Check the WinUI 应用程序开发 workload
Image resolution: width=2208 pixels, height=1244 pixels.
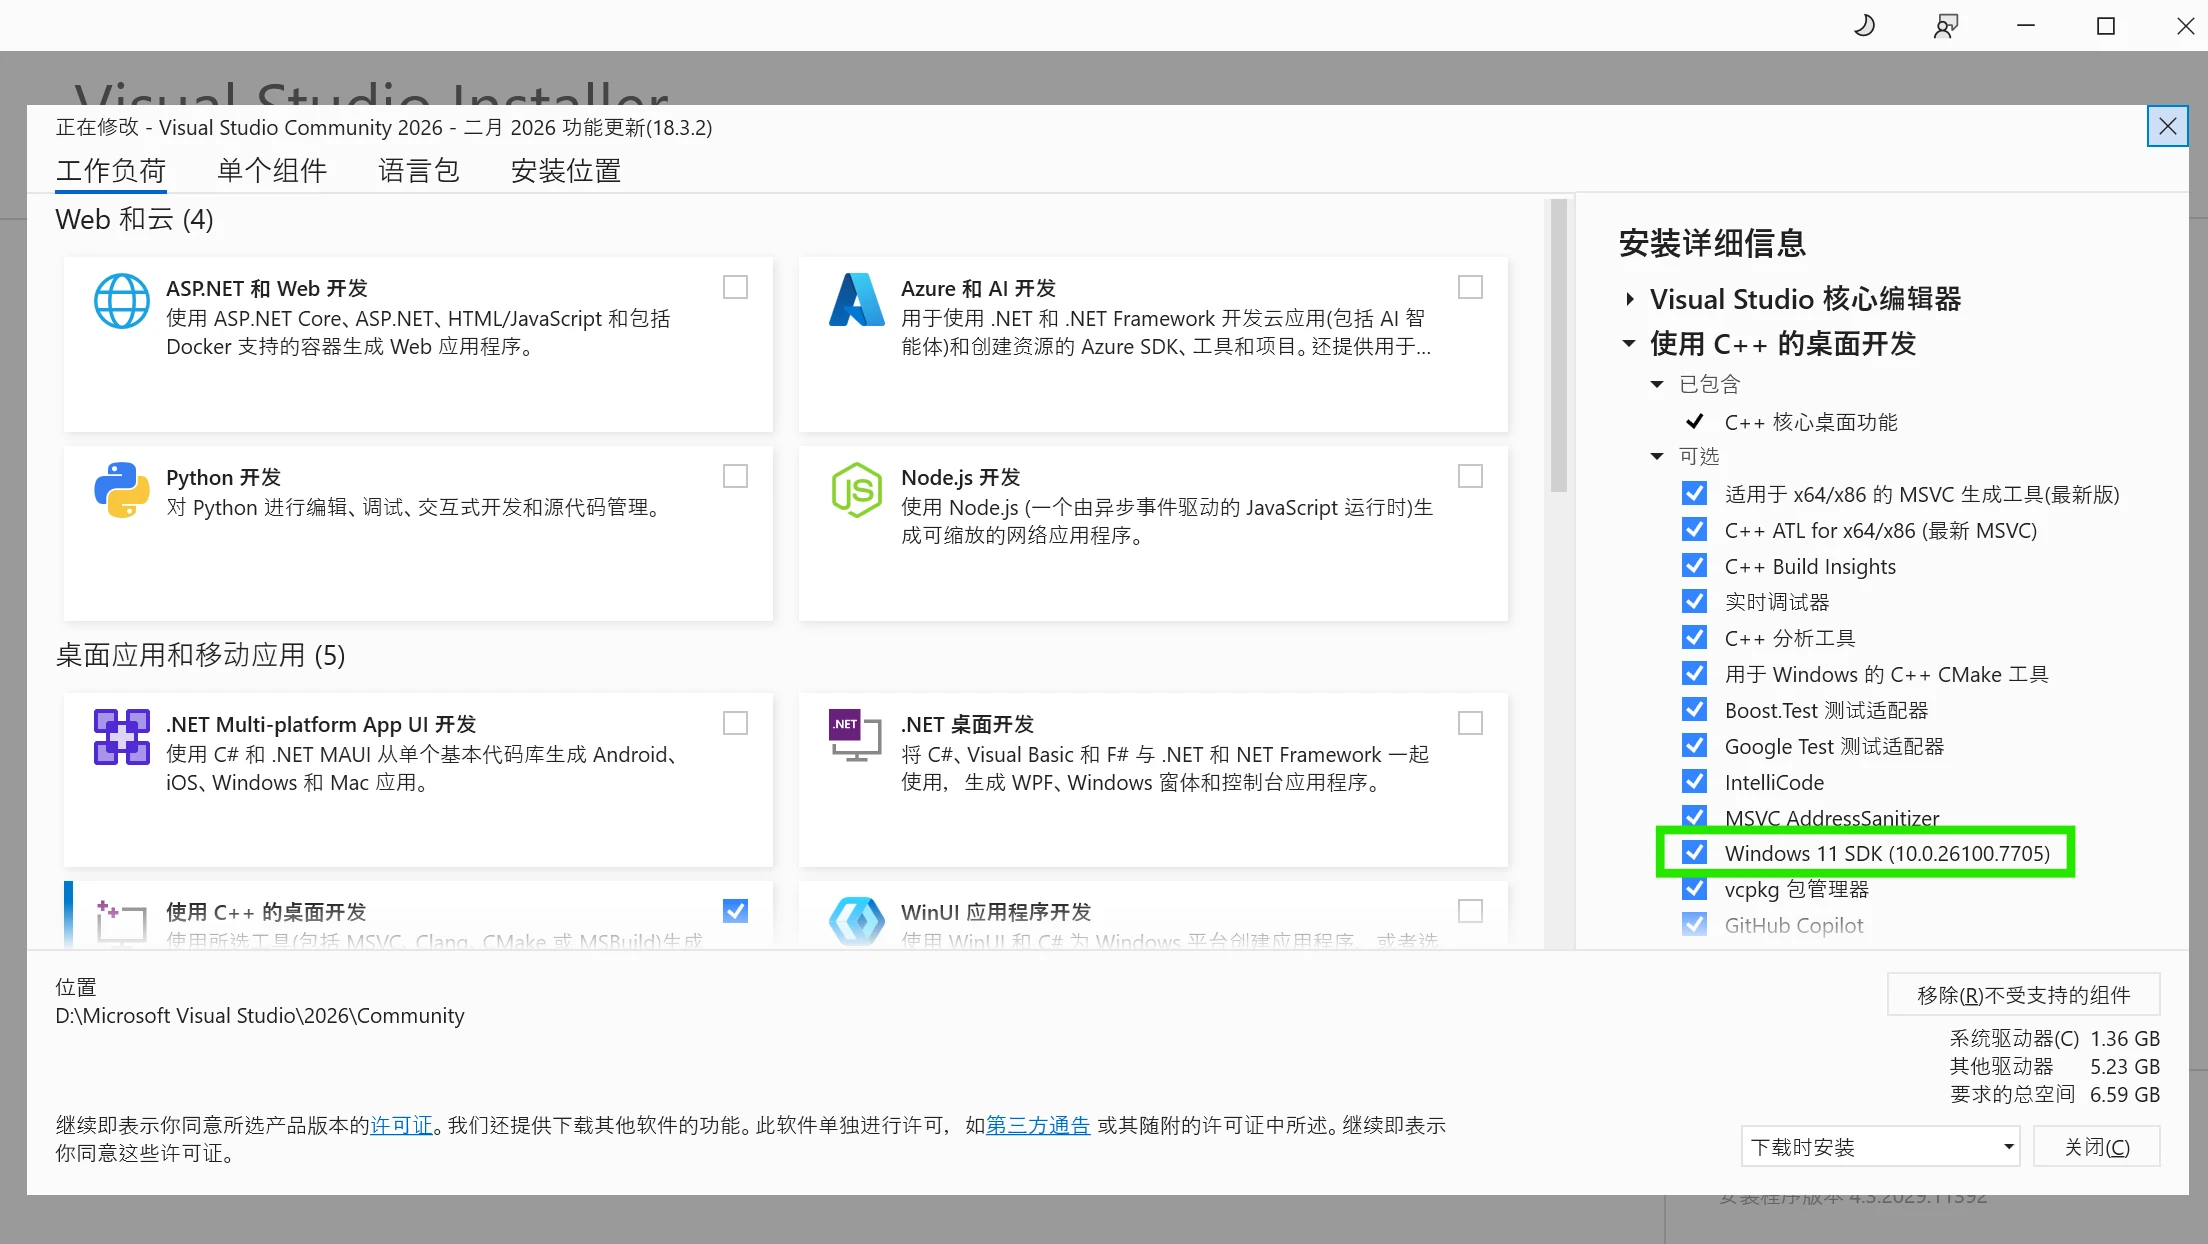(x=1470, y=911)
